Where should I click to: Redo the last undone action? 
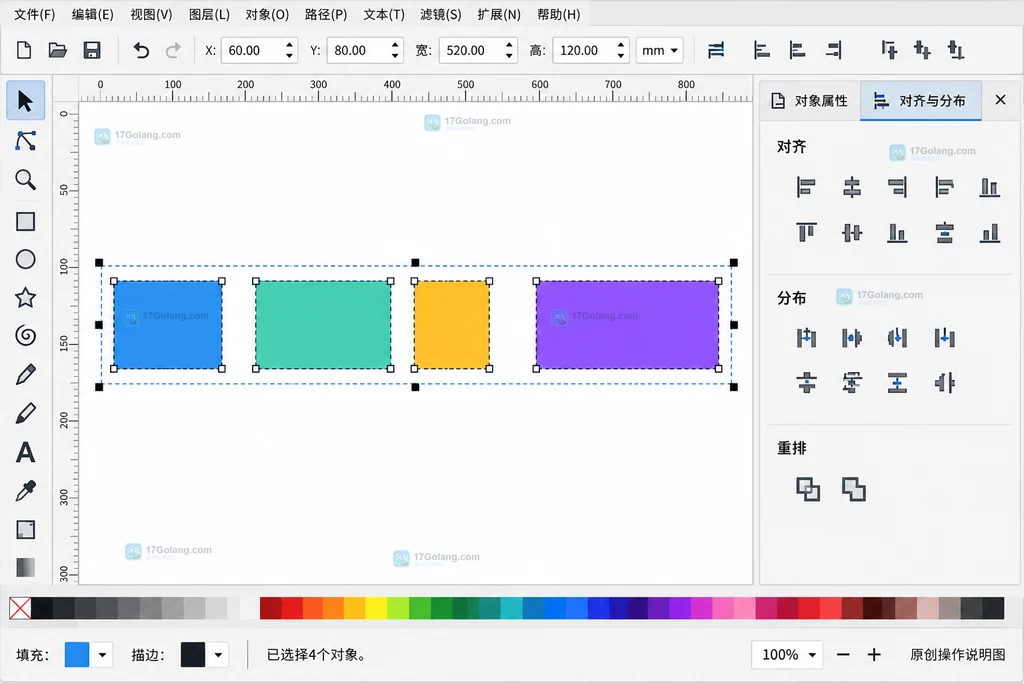(173, 50)
